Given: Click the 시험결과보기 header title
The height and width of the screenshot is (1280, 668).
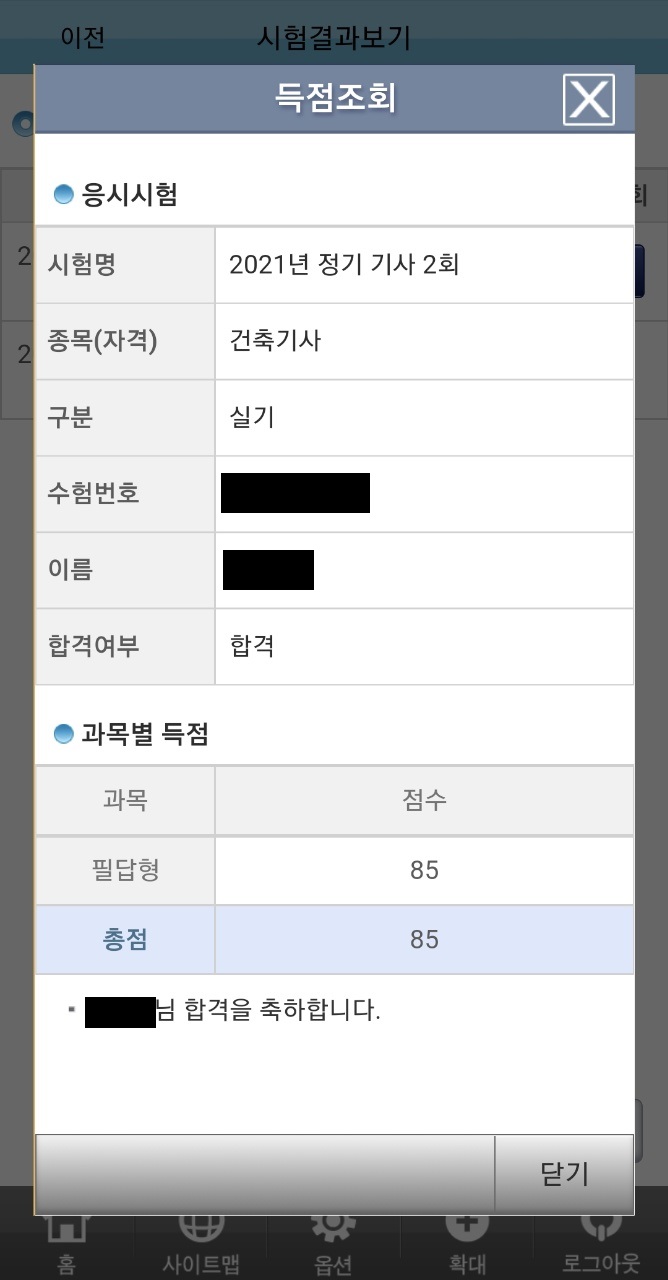Looking at the screenshot, I should tap(334, 38).
